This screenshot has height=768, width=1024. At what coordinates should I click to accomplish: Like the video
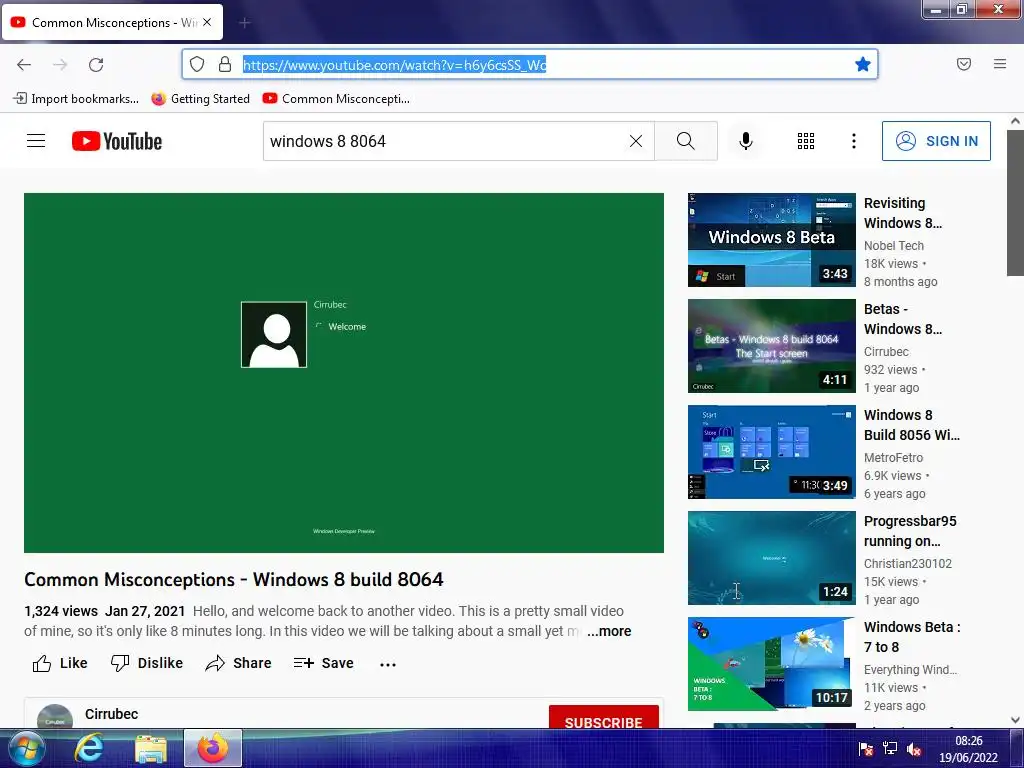tap(60, 664)
